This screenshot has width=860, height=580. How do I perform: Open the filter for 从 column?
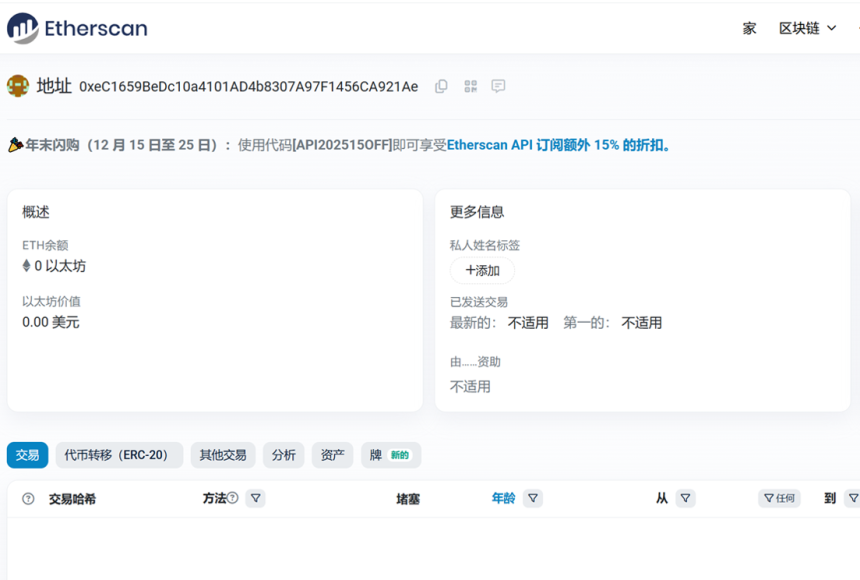click(x=685, y=498)
